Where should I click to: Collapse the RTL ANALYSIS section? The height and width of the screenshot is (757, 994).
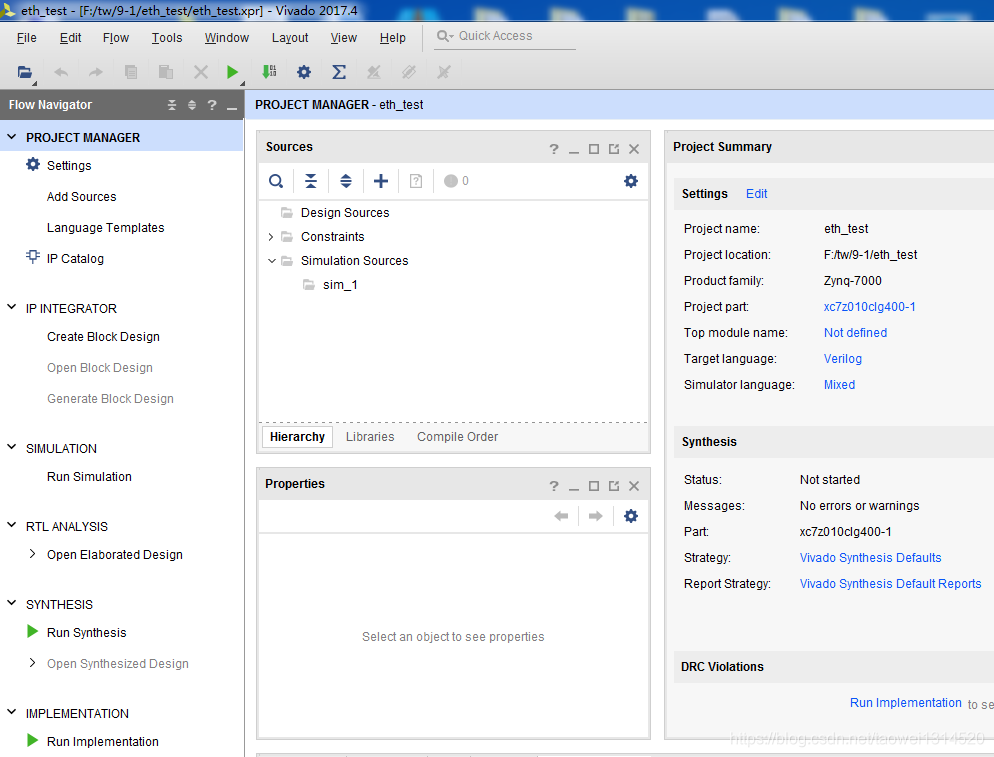11,525
